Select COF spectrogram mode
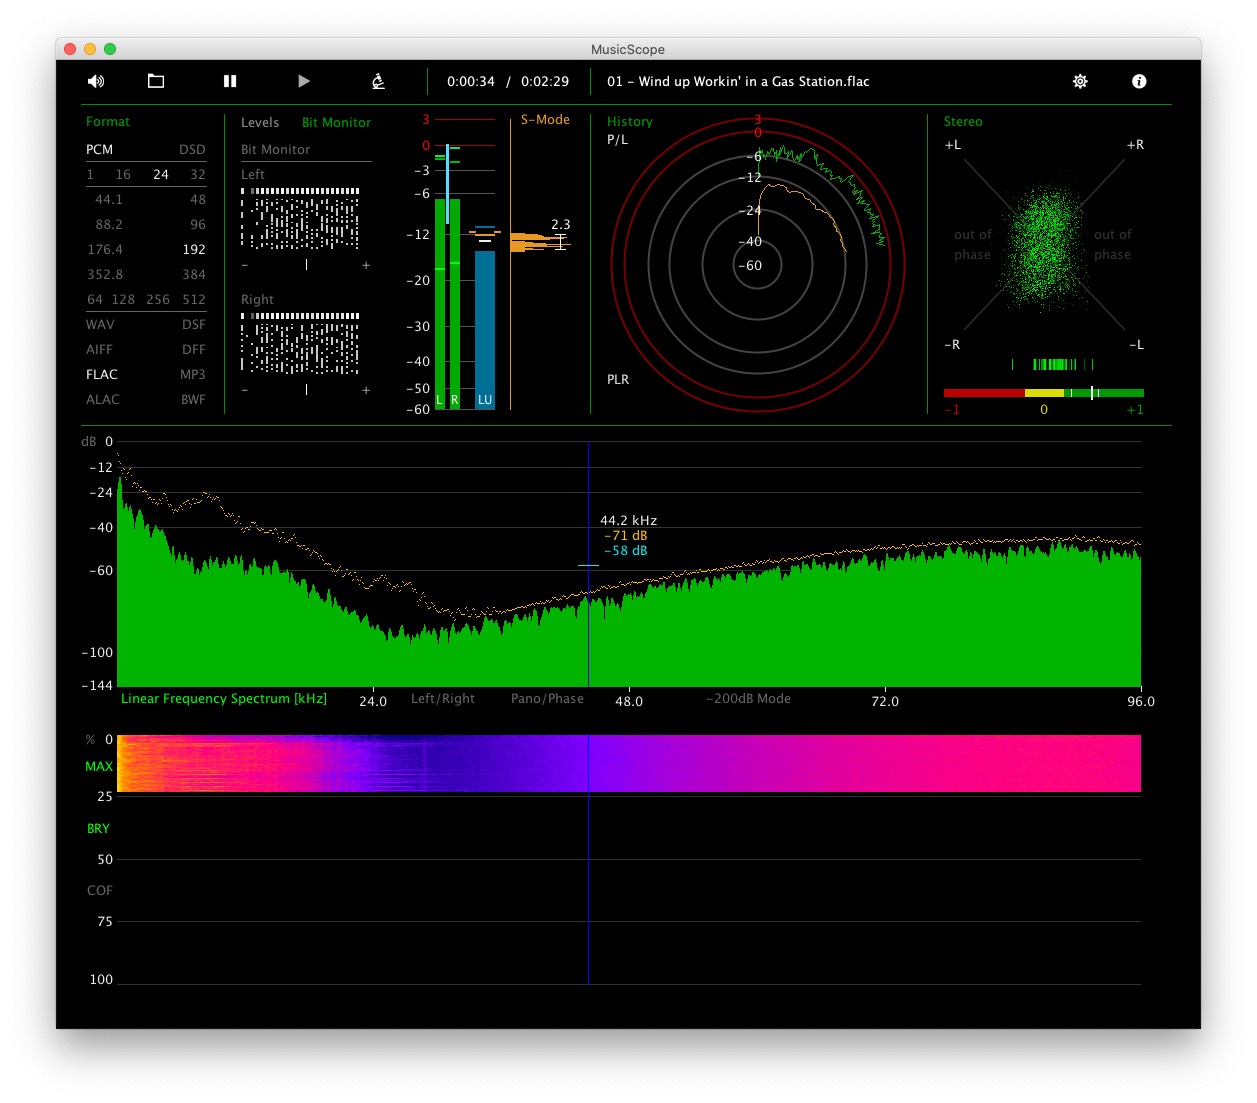Screen dimensions: 1257x1103 click(x=100, y=890)
